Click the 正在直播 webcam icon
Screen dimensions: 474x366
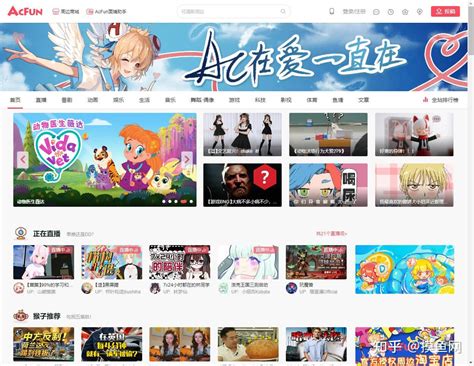(x=21, y=233)
